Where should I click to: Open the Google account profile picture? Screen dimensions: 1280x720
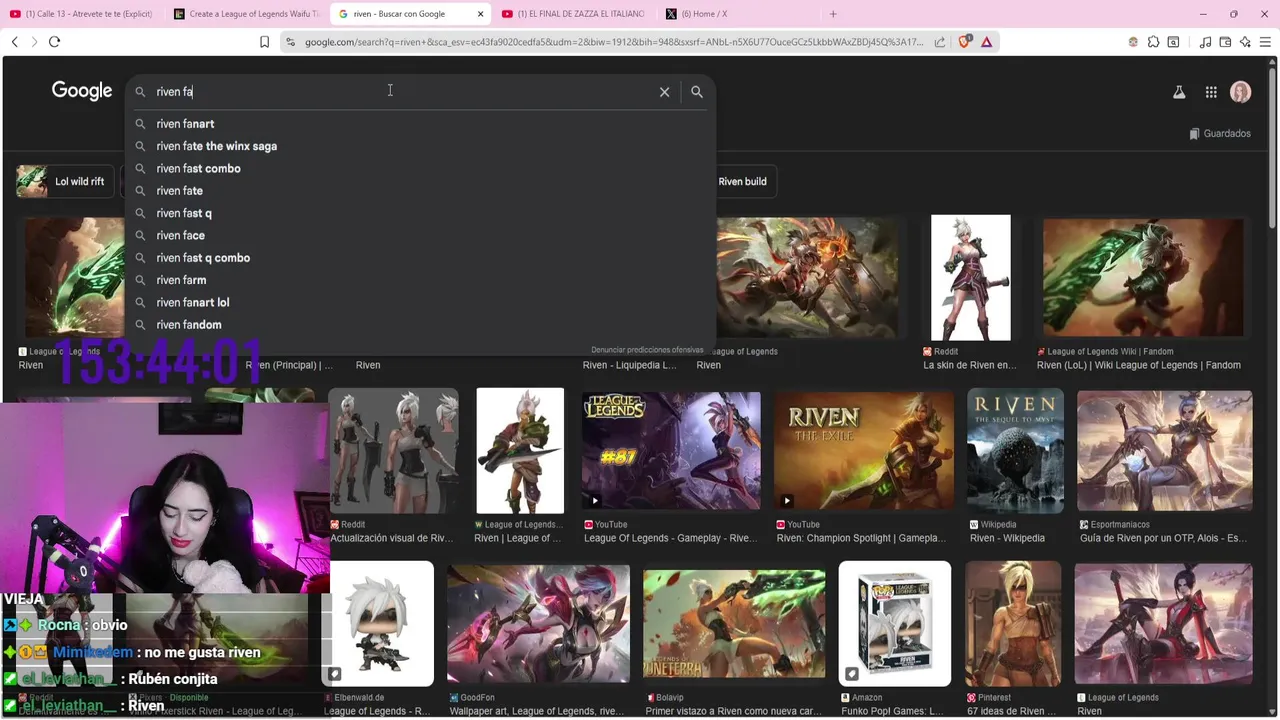tap(1241, 92)
